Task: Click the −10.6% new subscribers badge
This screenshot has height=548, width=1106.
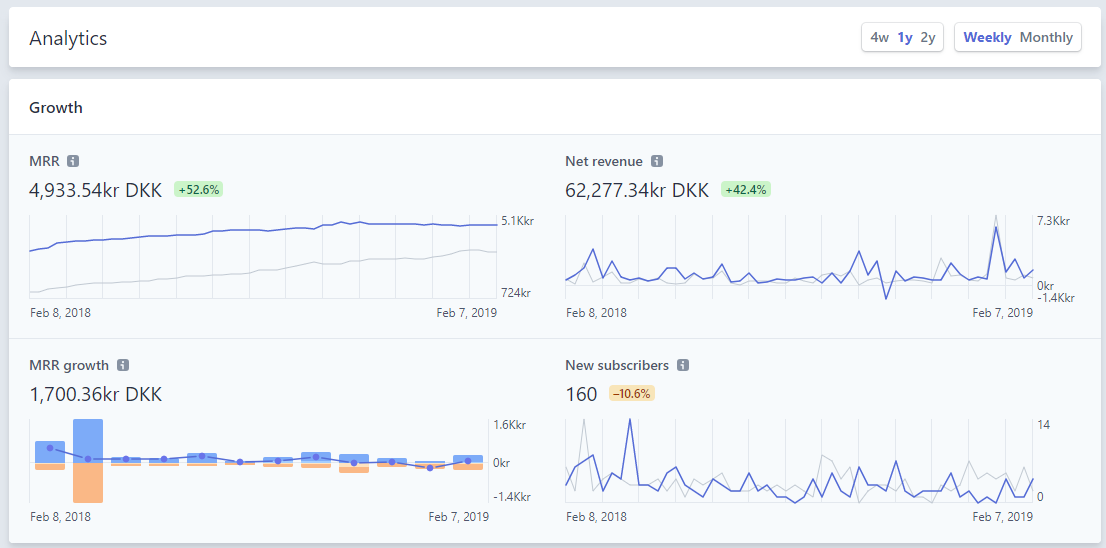Action: [x=630, y=394]
